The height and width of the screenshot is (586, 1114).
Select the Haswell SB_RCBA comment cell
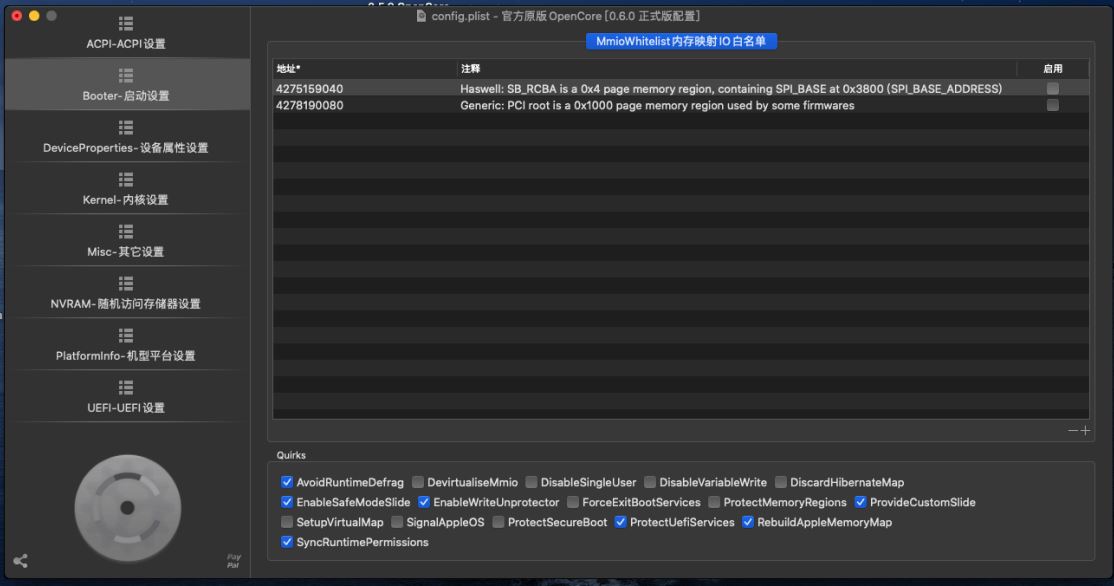[x=731, y=89]
